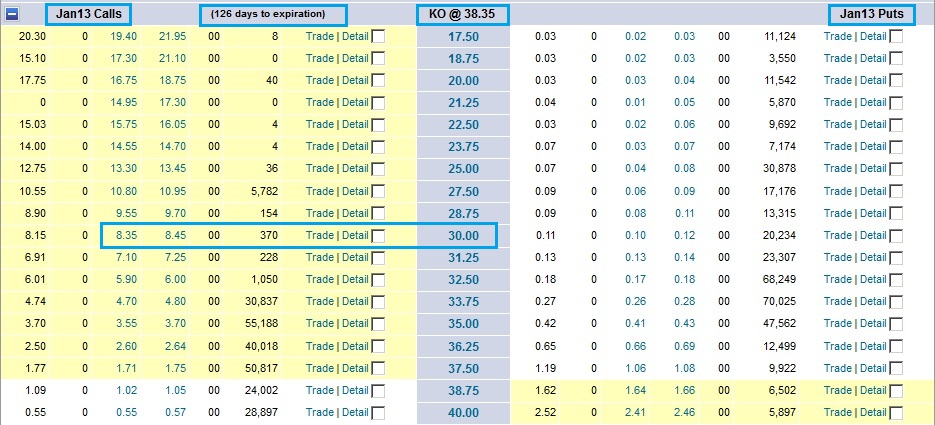Click put ask 0.43 at strike 35.00

click(685, 324)
